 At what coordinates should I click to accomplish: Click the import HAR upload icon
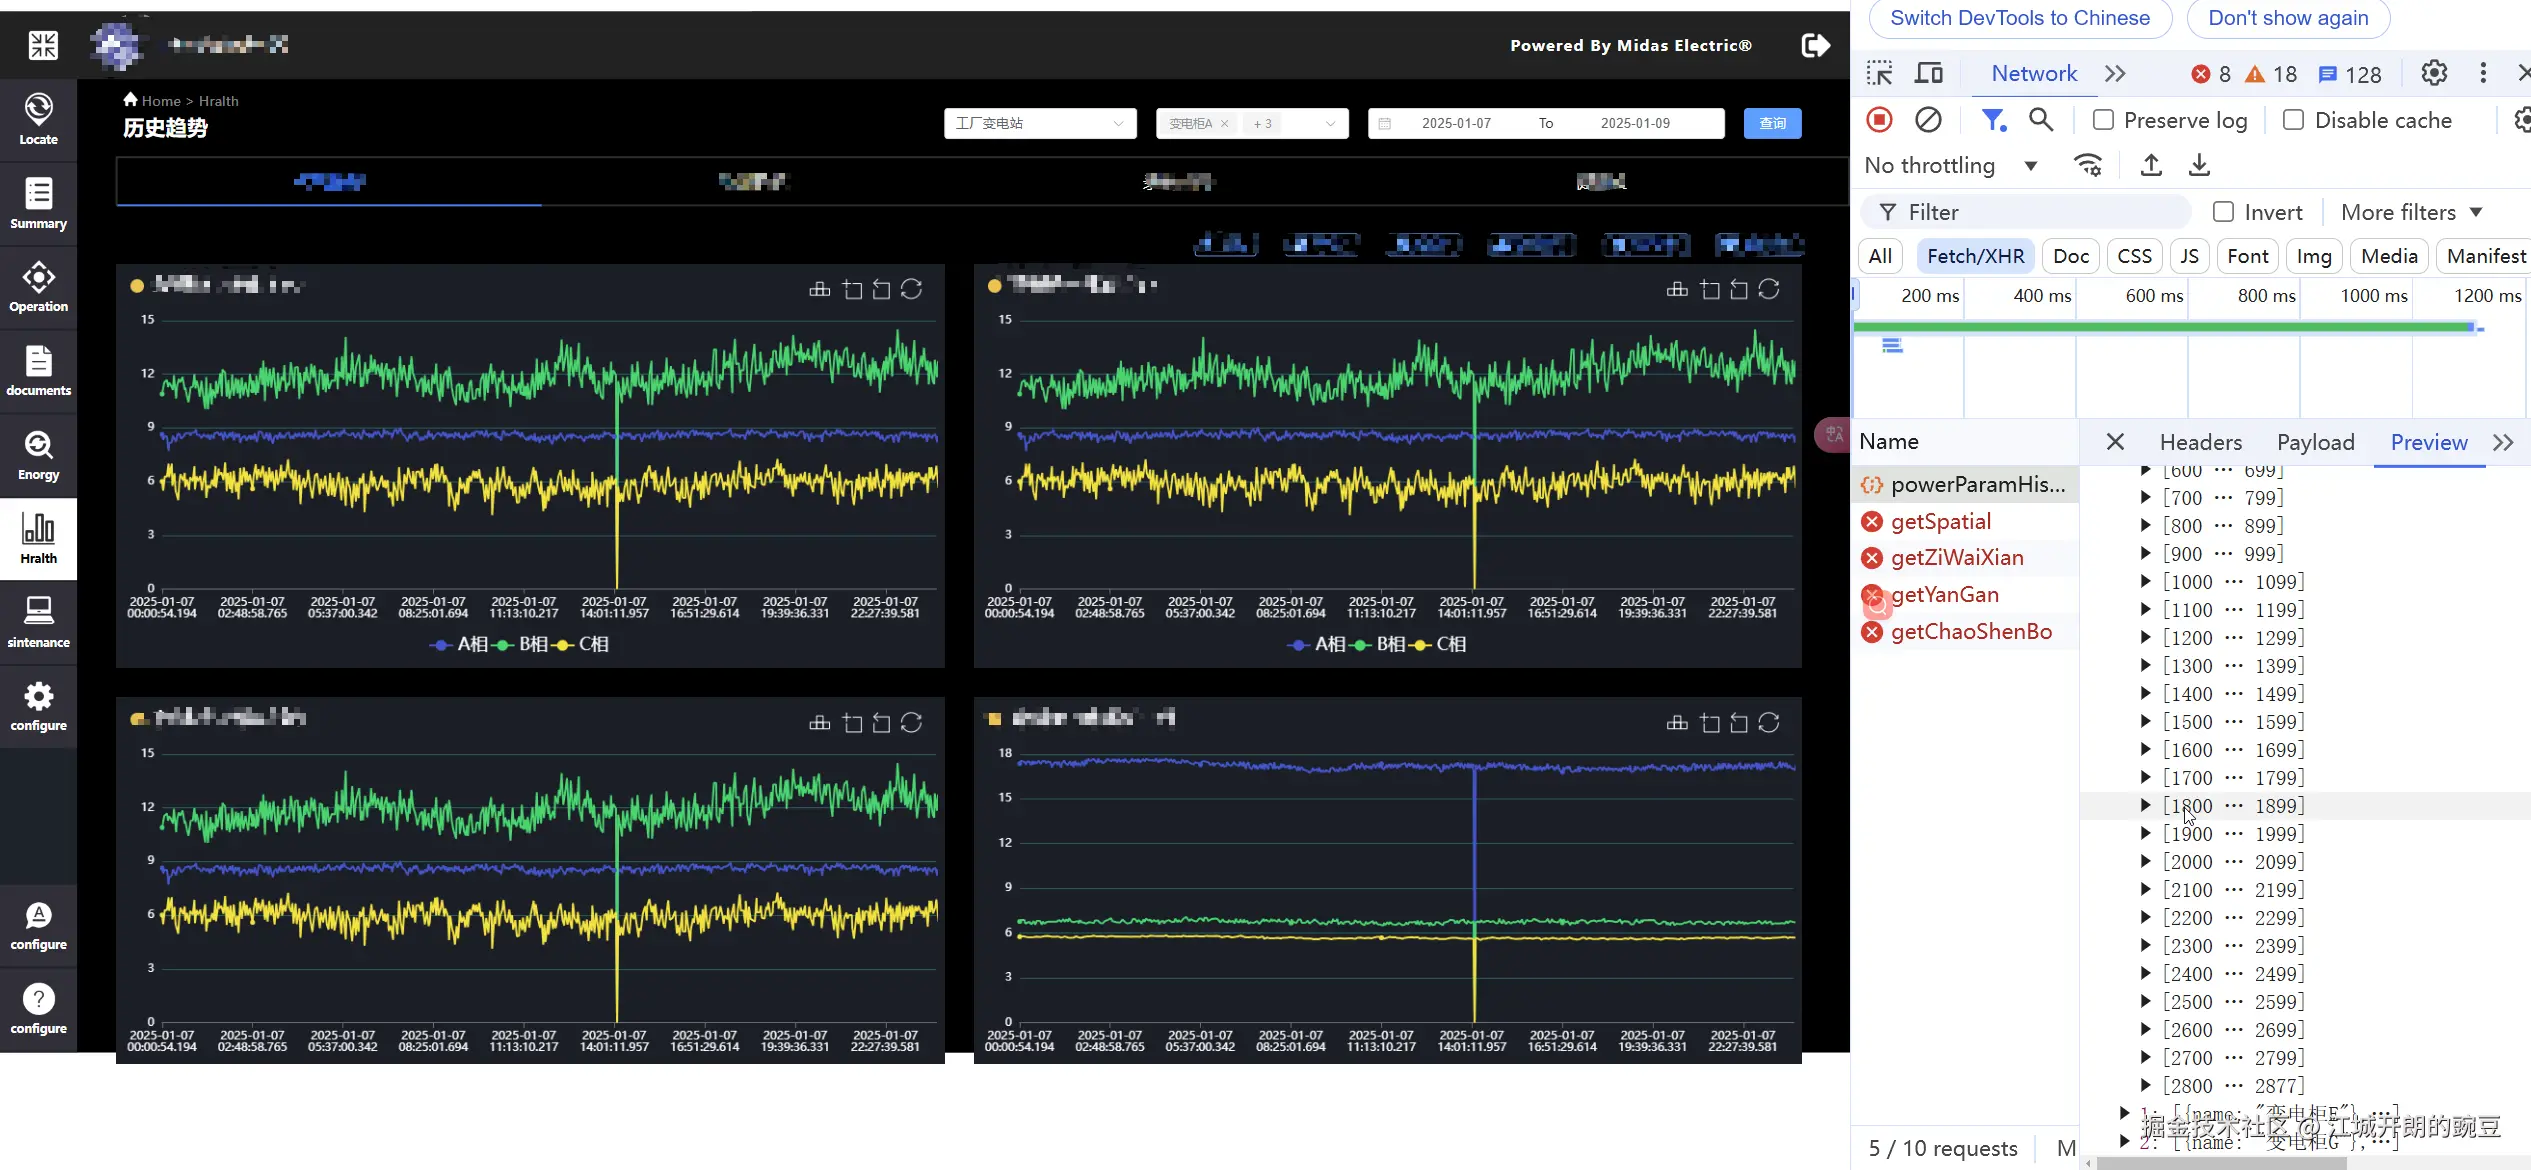click(2151, 165)
